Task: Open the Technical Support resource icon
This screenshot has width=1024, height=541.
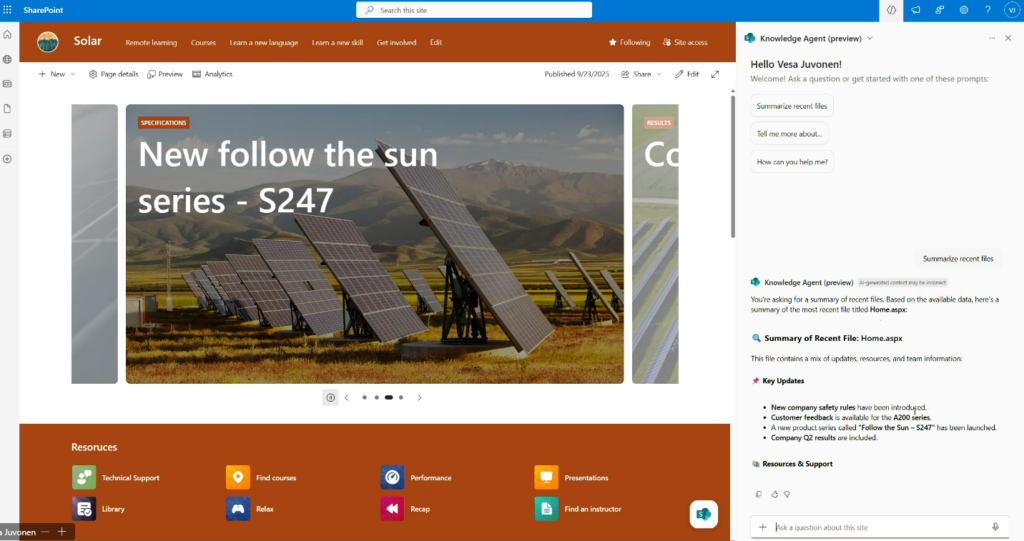Action: pos(84,478)
